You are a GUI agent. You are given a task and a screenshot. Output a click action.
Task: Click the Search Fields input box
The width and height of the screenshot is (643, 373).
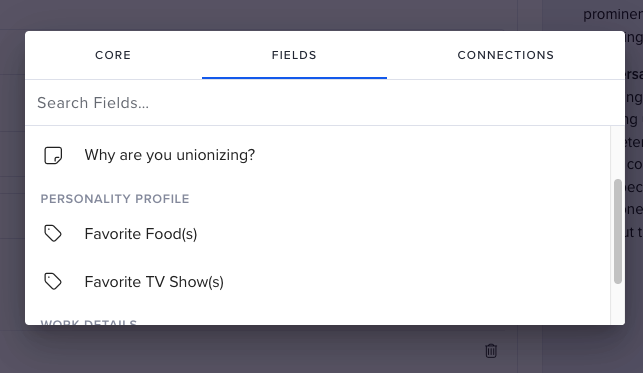point(324,102)
